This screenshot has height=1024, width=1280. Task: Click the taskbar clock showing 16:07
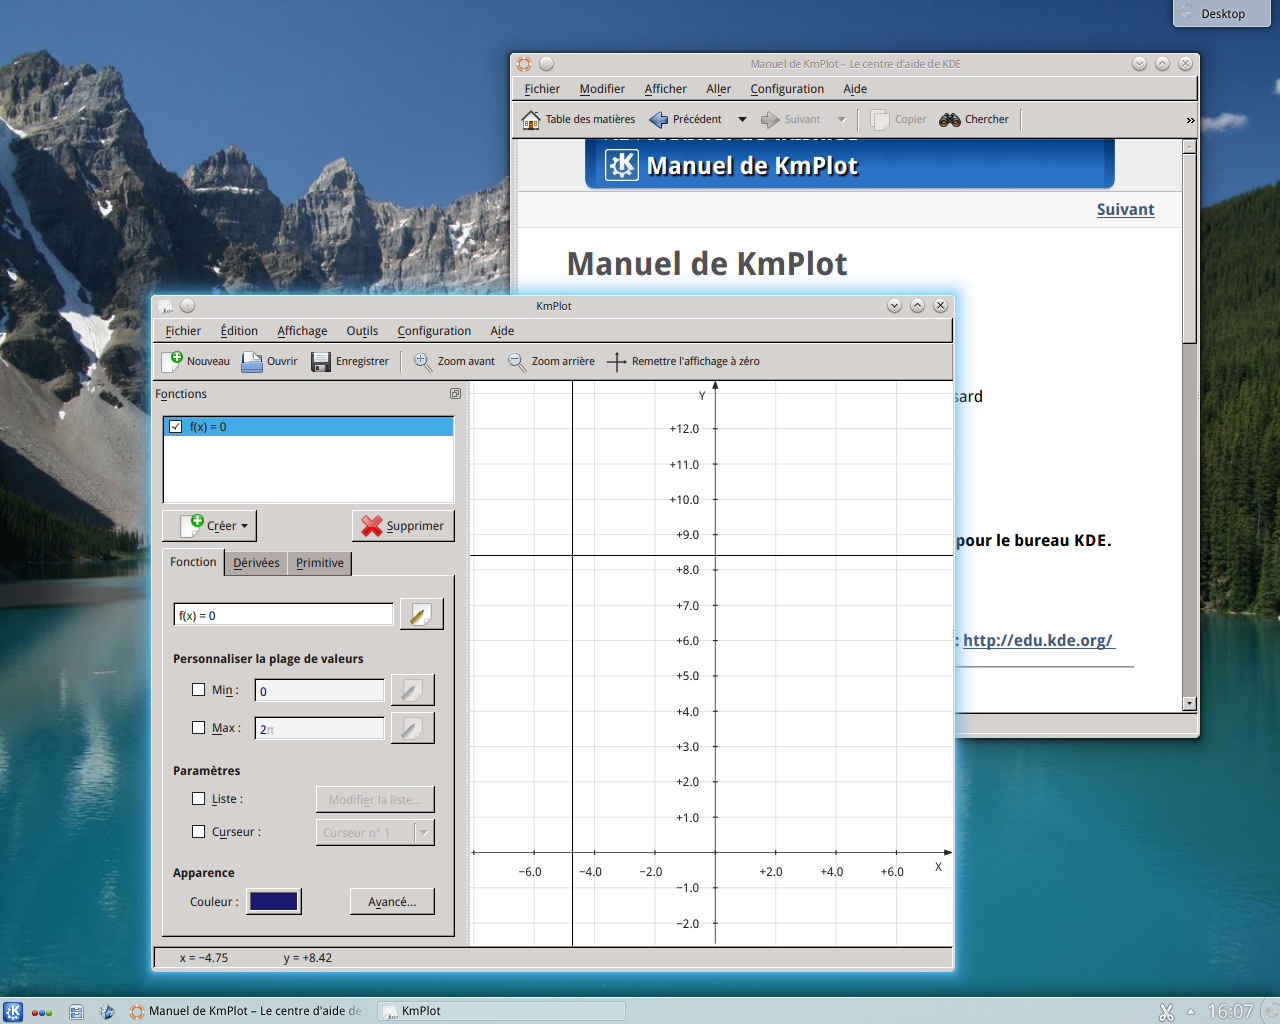(1230, 1011)
